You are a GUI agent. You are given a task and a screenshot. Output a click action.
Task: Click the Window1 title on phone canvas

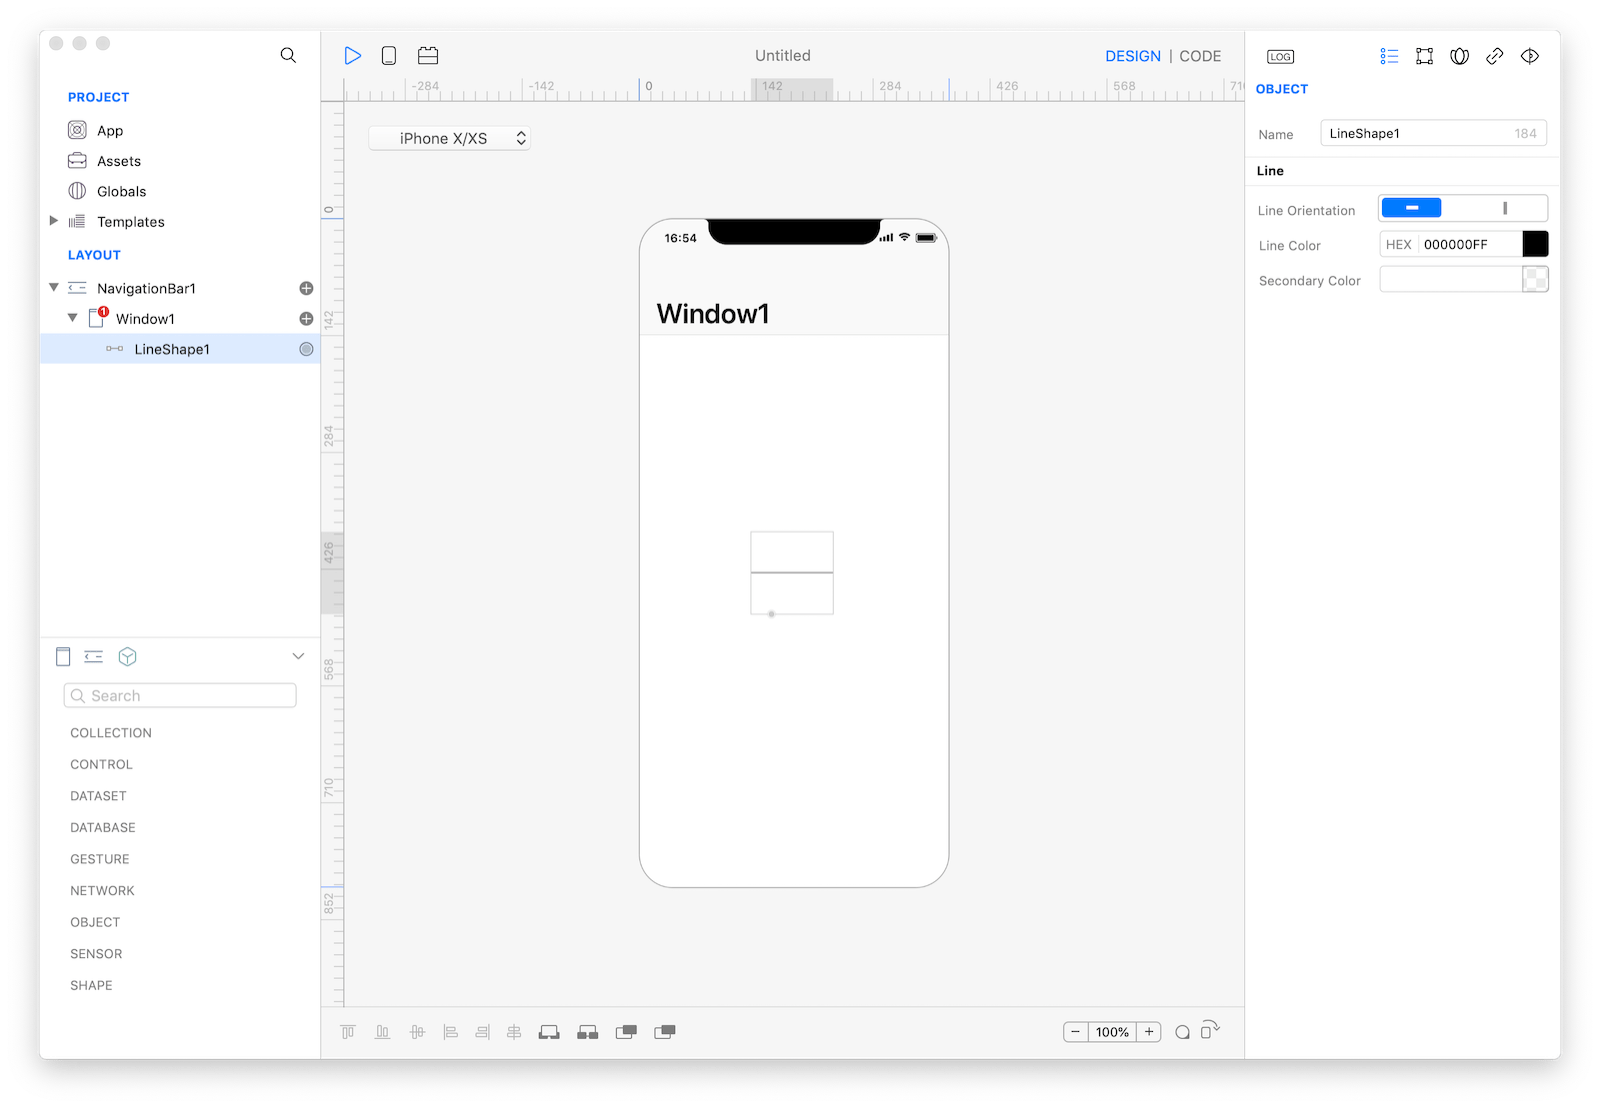pos(713,314)
